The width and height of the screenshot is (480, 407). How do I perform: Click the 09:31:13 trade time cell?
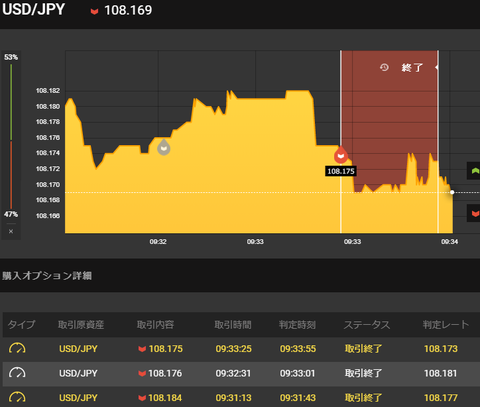(233, 398)
